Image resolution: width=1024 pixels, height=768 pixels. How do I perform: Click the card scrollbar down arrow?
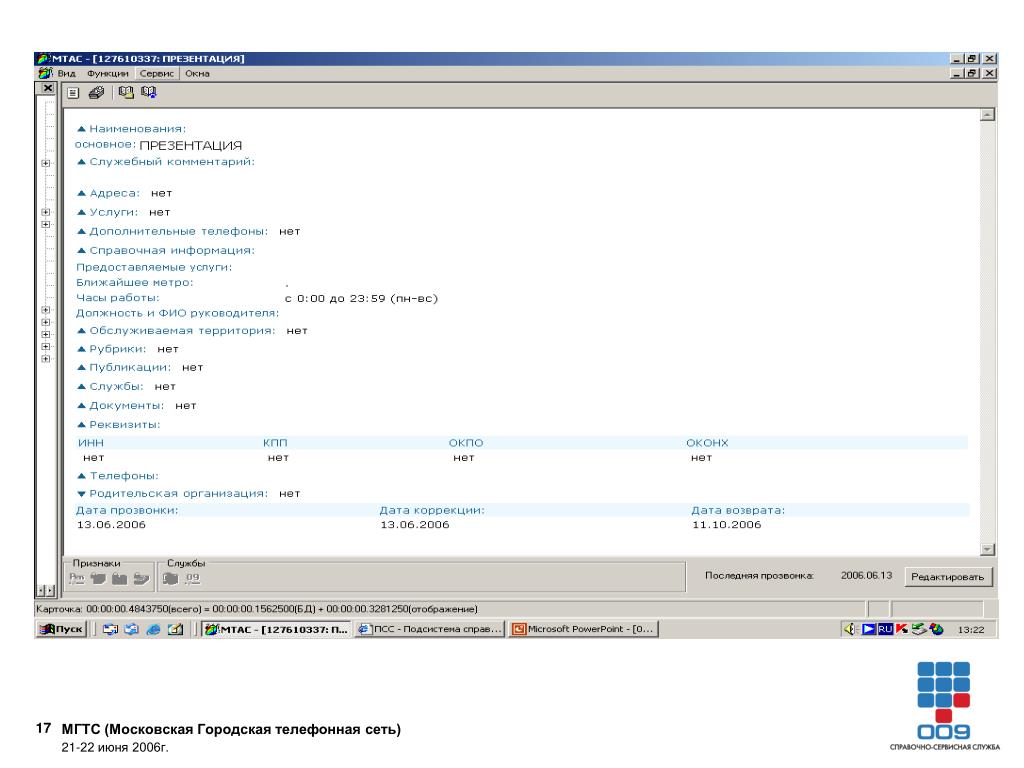pos(987,550)
